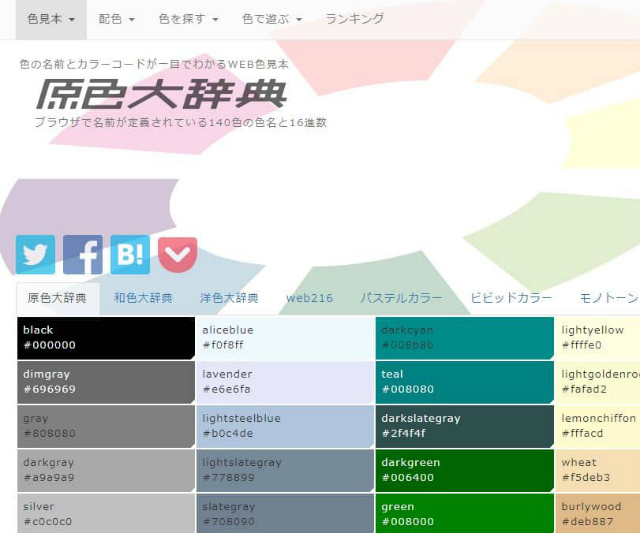Expand the 色で遊ぶ dropdown menu
Viewport: 640px width, 533px height.
point(271,19)
